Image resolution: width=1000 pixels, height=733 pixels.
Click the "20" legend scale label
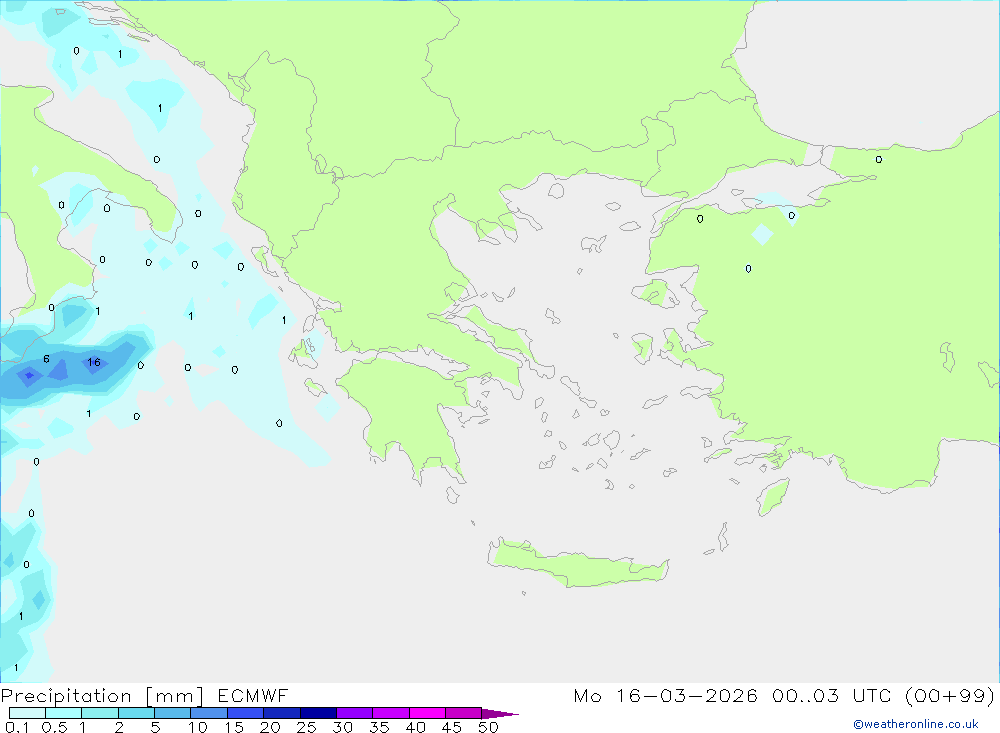pos(270,727)
